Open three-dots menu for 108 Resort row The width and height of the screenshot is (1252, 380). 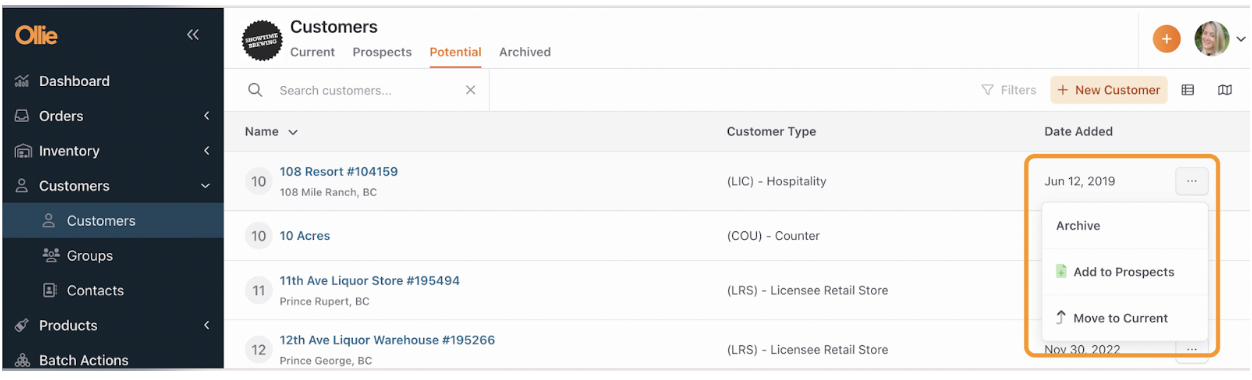tap(1191, 181)
